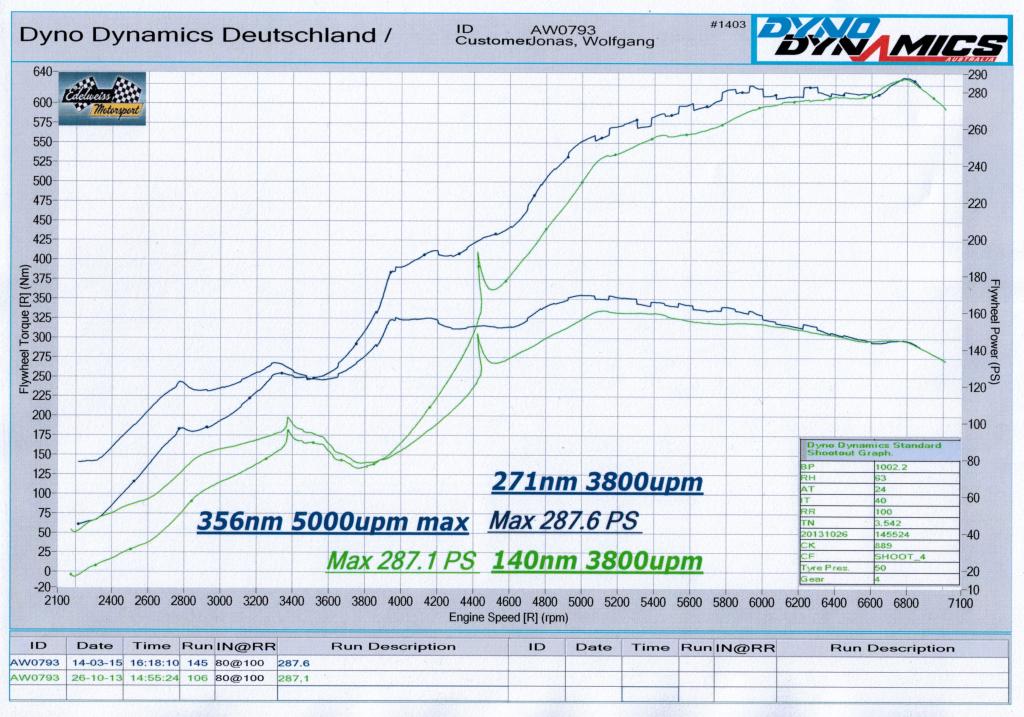Select the '356nm 5000upm max' blue annotation
The width and height of the screenshot is (1024, 717).
pos(333,522)
